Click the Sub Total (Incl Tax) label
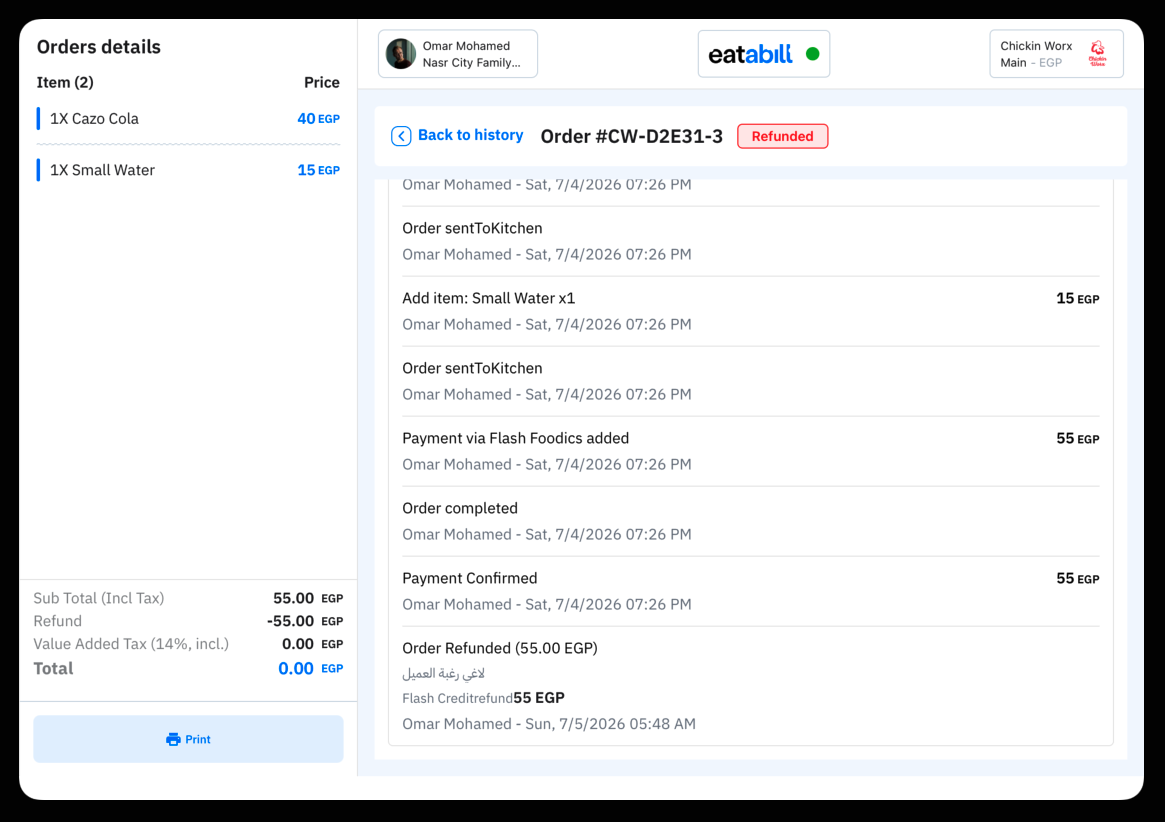Viewport: 1165px width, 822px height. point(99,598)
